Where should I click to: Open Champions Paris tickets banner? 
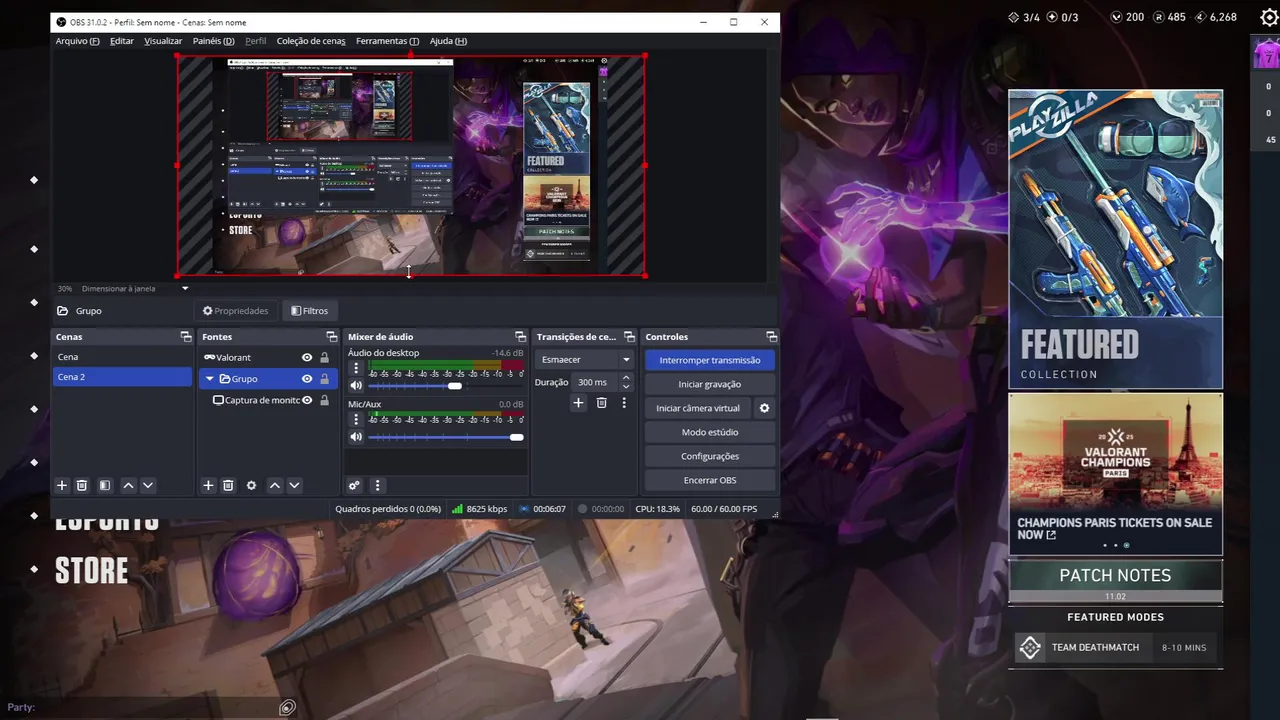click(x=1115, y=474)
